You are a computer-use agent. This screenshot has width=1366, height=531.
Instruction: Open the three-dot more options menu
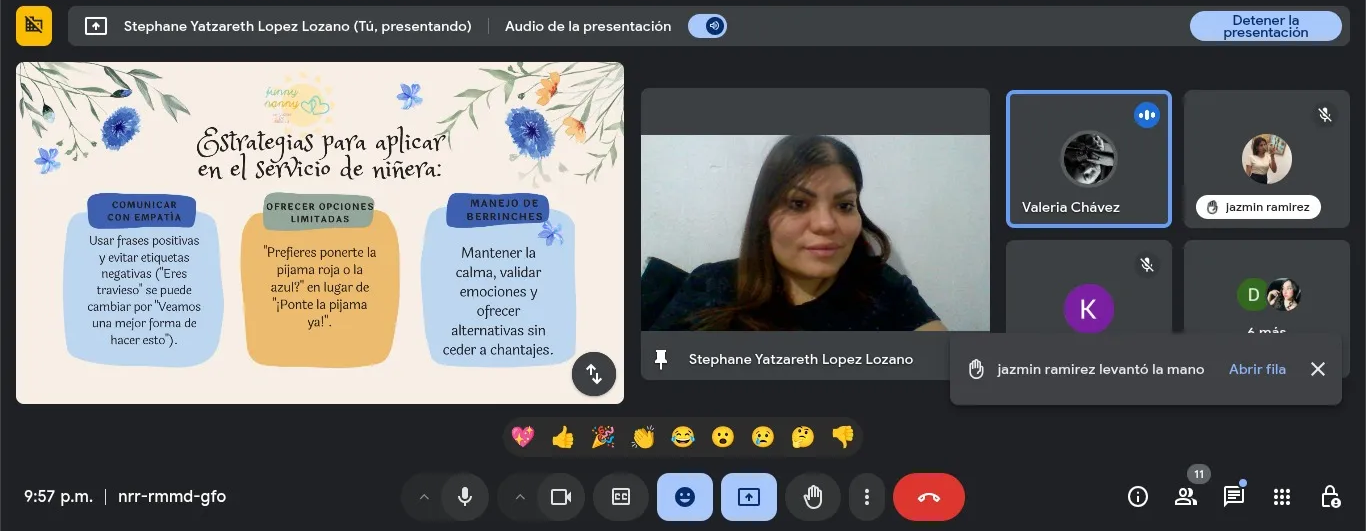pyautogui.click(x=866, y=497)
